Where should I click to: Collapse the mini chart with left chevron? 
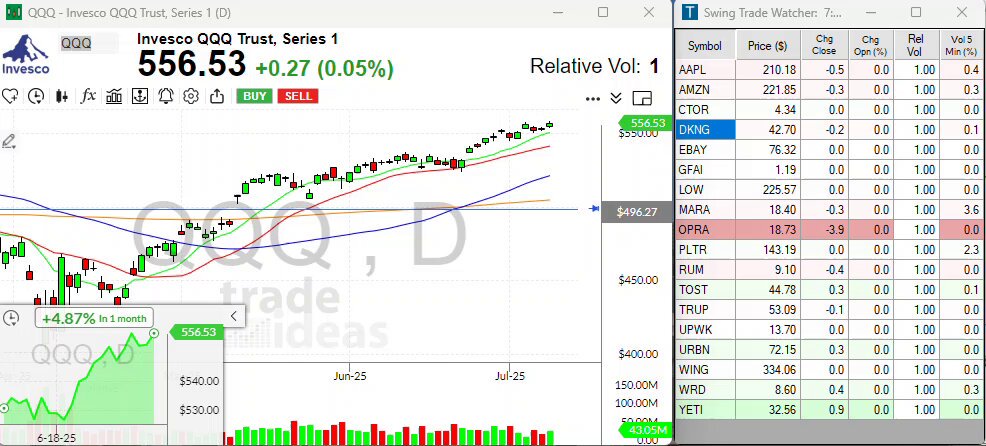pos(234,316)
